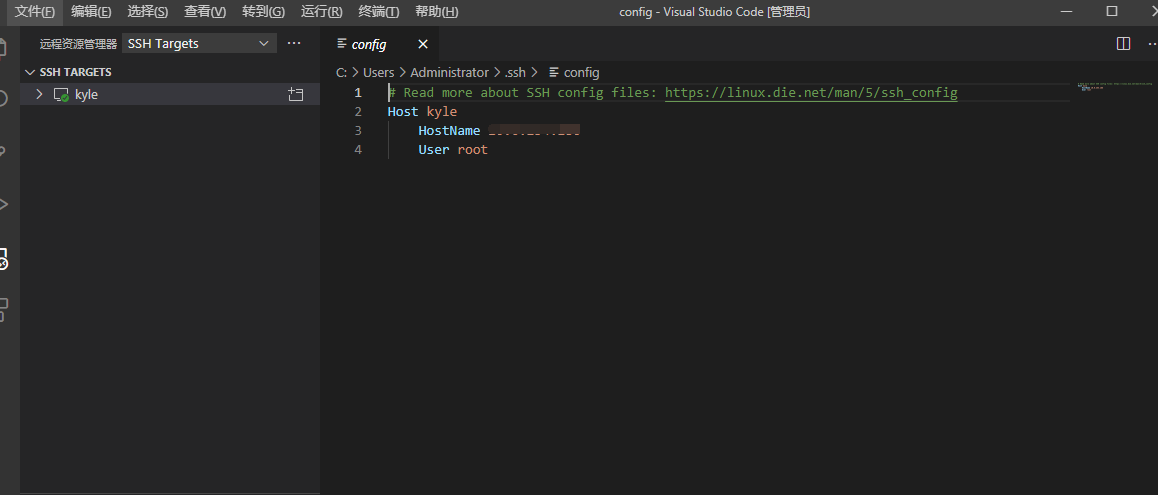Open the SSH Targets dropdown
Screen dimensions: 1158x495
pyautogui.click(x=199, y=44)
